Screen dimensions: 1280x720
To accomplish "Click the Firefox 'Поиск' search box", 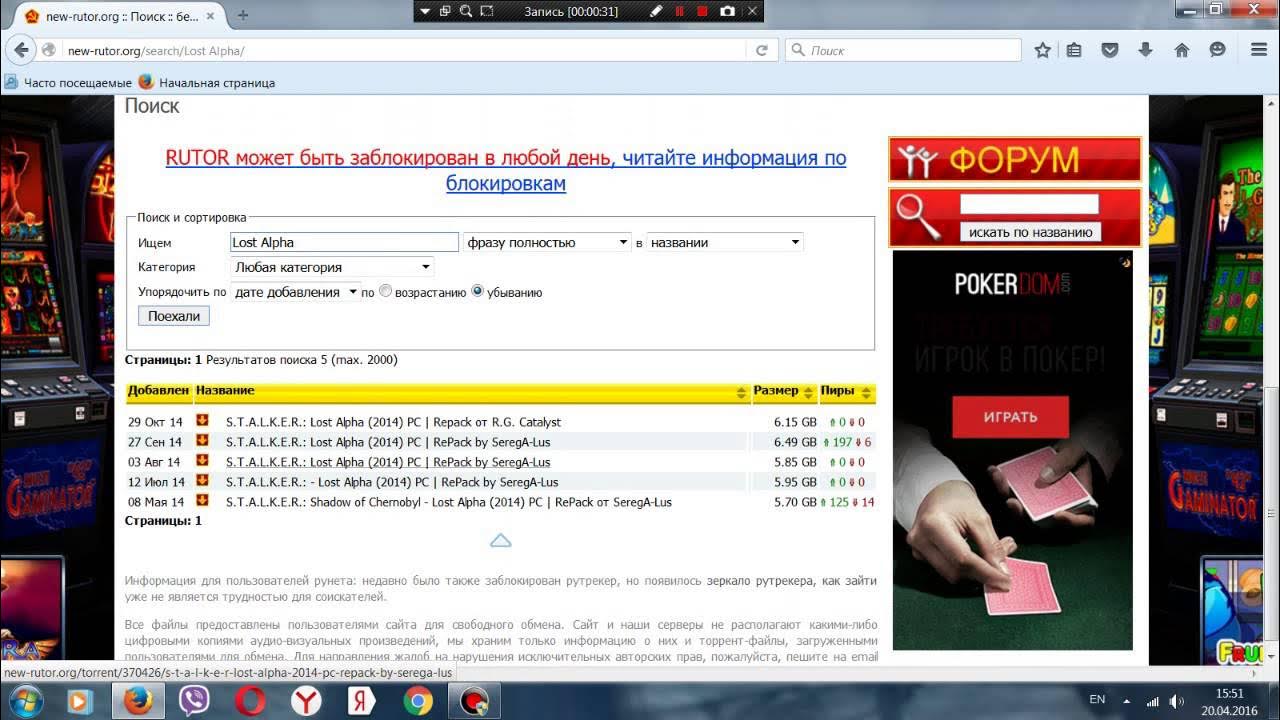I will click(x=903, y=50).
